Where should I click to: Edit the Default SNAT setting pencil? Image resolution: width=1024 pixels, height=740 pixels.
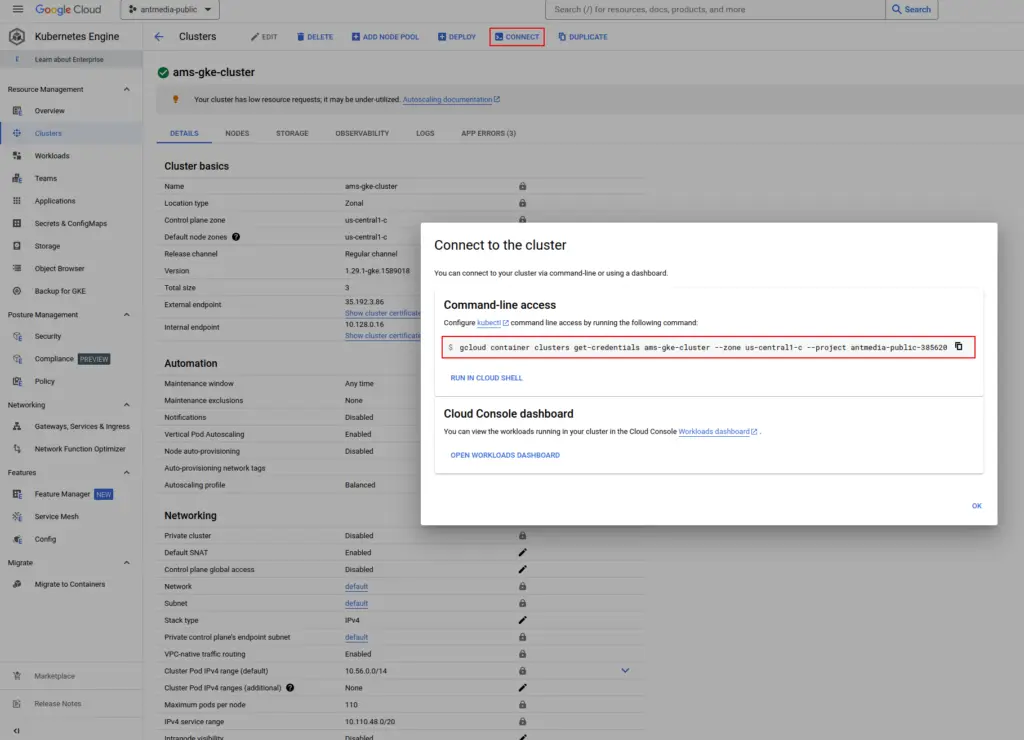522,553
